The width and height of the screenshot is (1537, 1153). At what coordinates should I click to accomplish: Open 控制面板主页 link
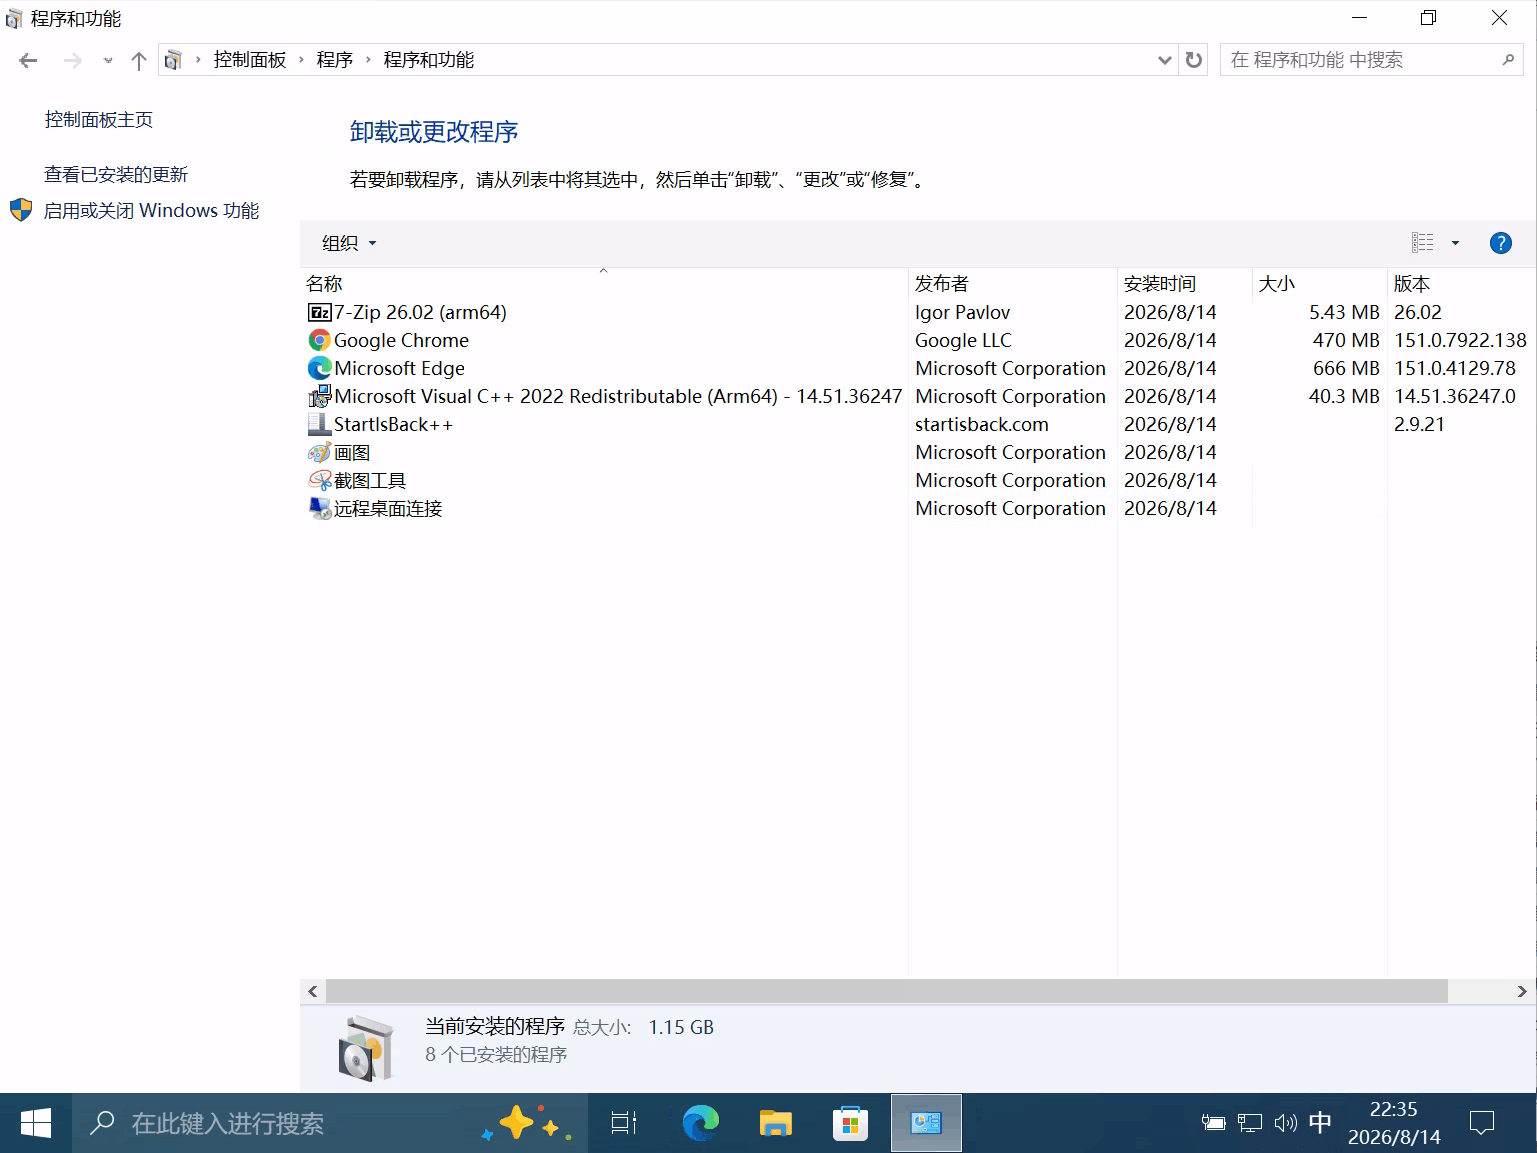click(x=99, y=120)
